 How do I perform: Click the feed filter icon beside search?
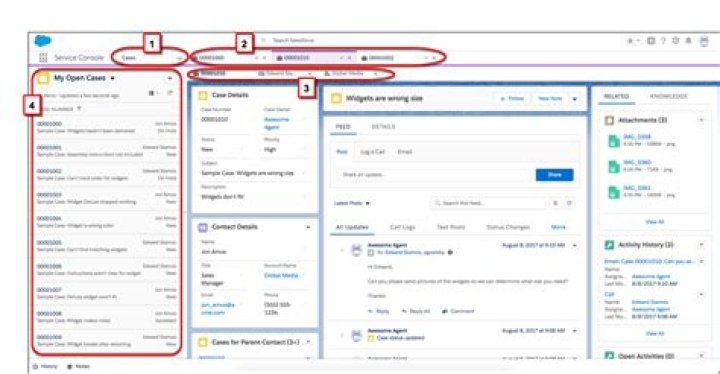(x=555, y=203)
